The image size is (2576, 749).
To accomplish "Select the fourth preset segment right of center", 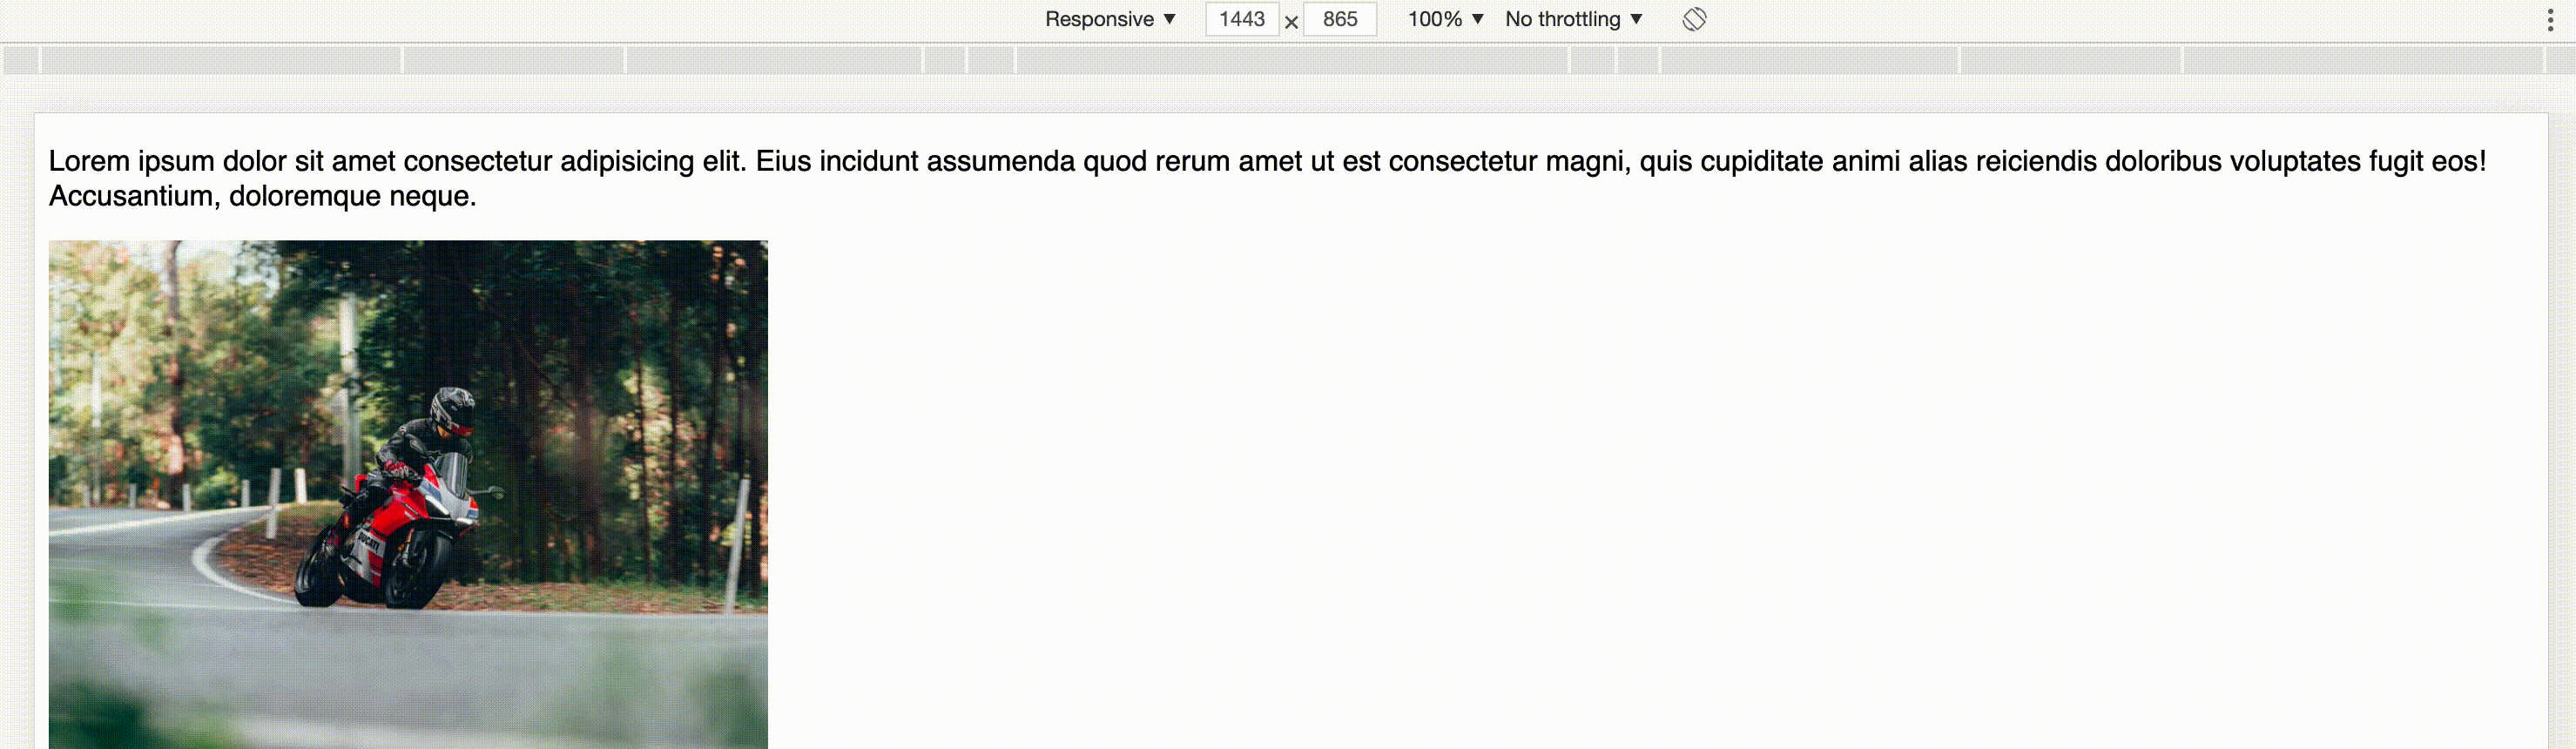I will click(2070, 60).
